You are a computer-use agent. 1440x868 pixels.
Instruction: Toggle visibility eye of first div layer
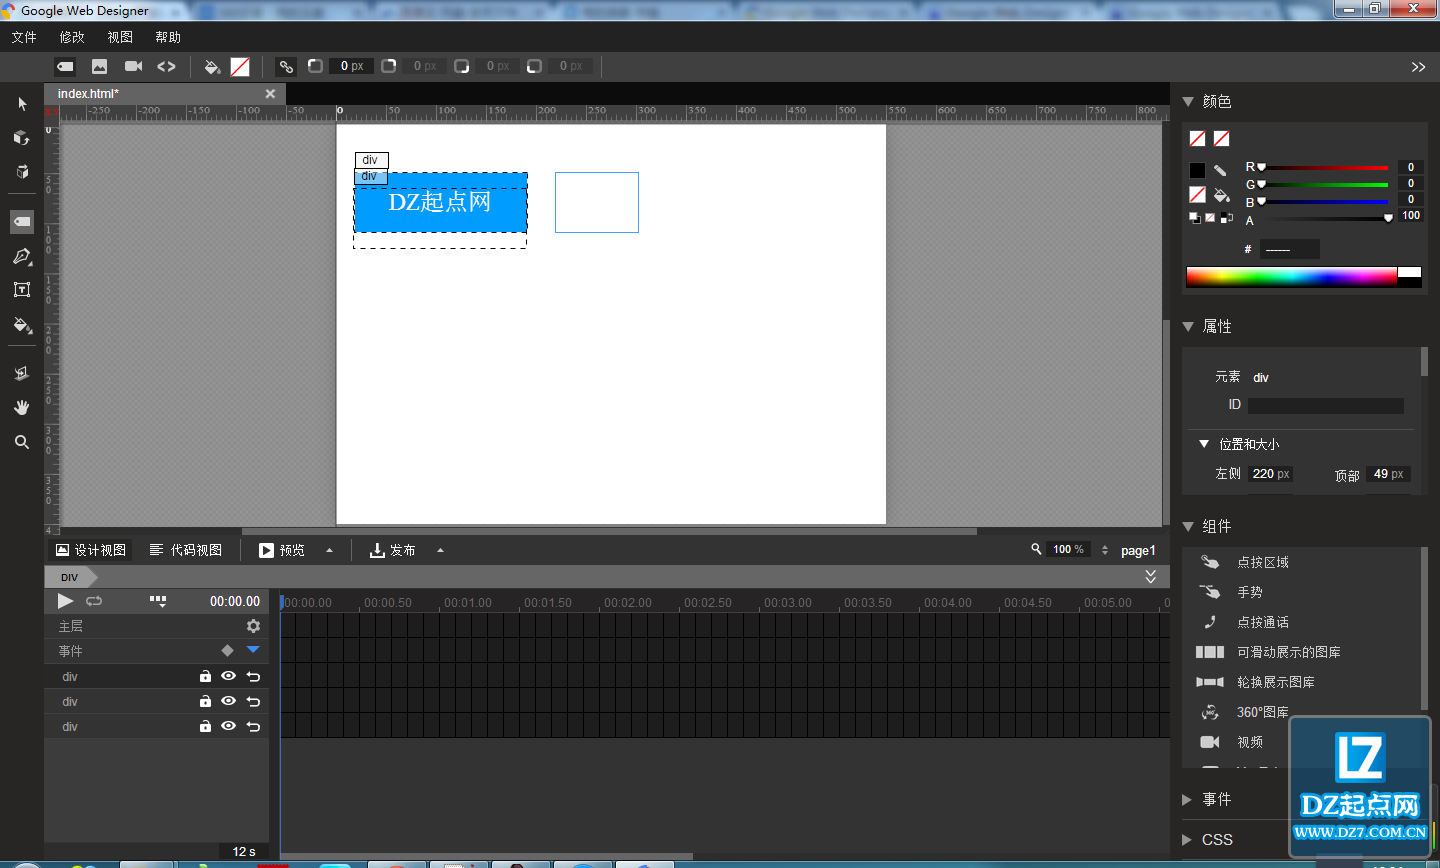tap(228, 676)
